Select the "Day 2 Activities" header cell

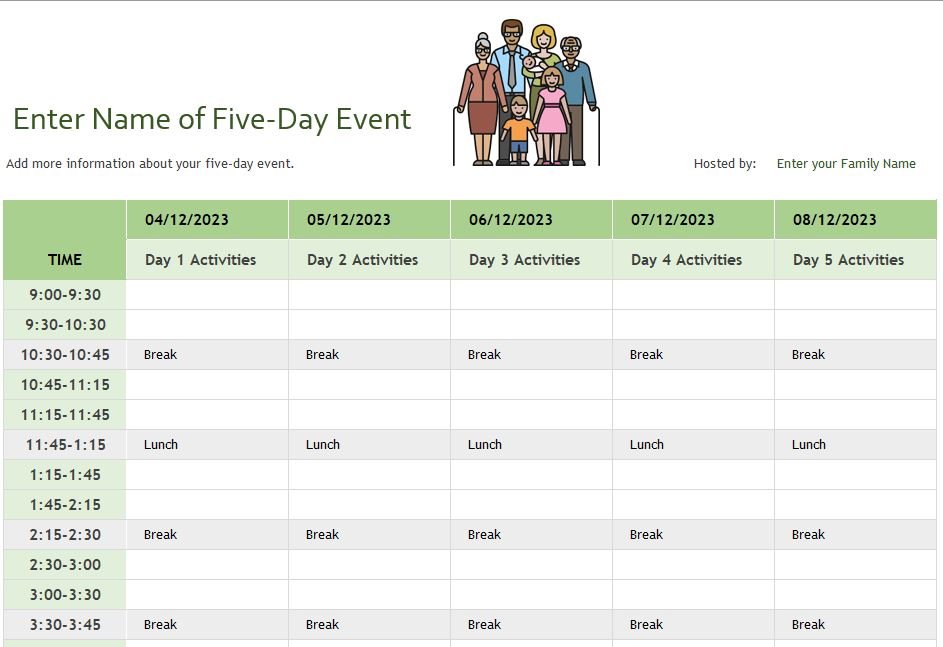pos(369,260)
